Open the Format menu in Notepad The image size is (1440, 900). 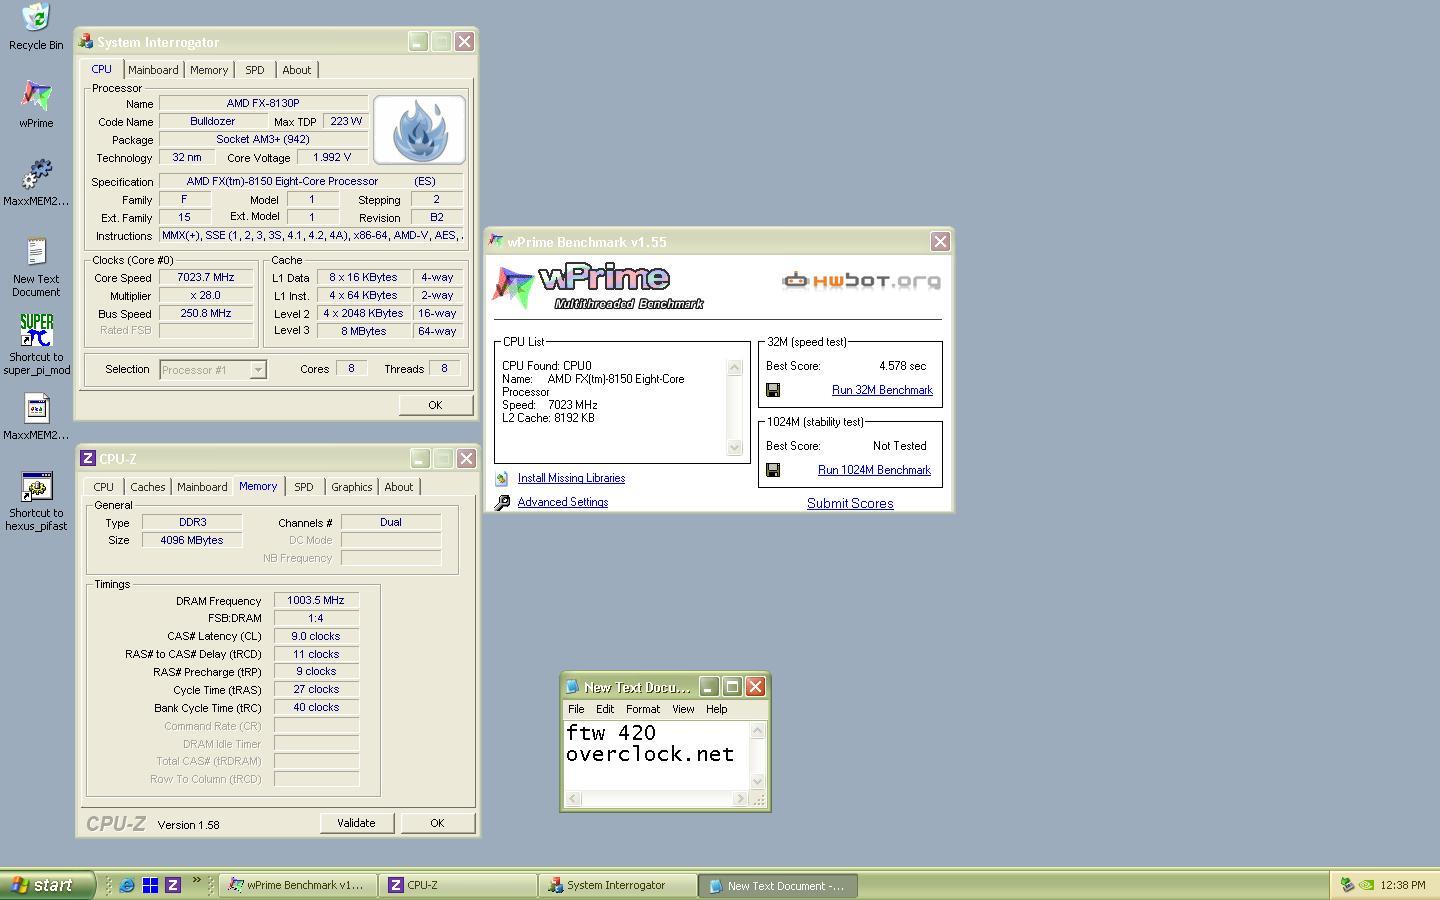click(643, 709)
